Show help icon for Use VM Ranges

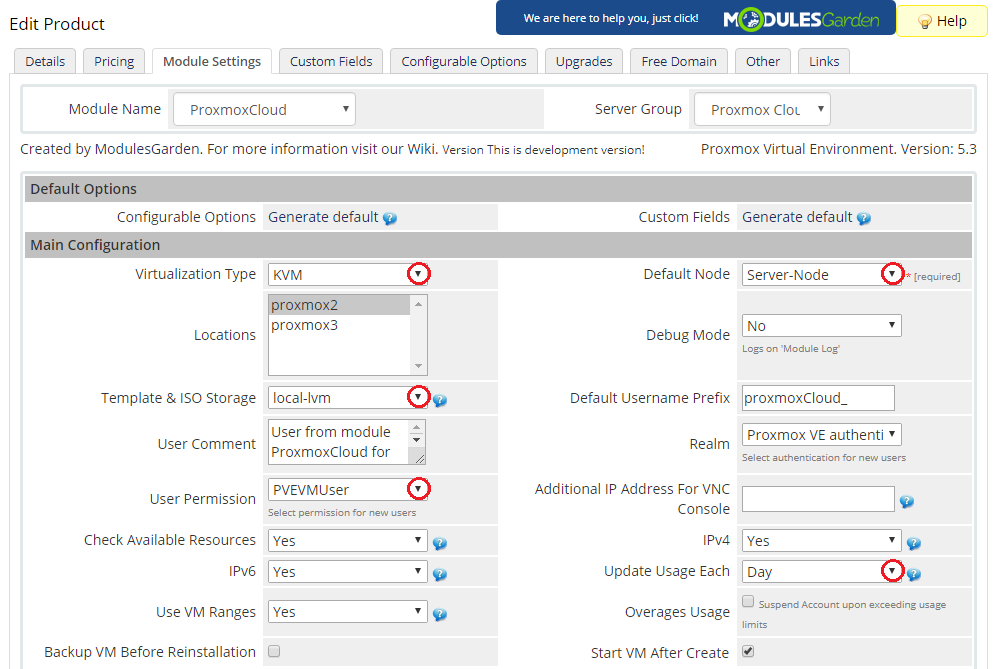coord(440,614)
